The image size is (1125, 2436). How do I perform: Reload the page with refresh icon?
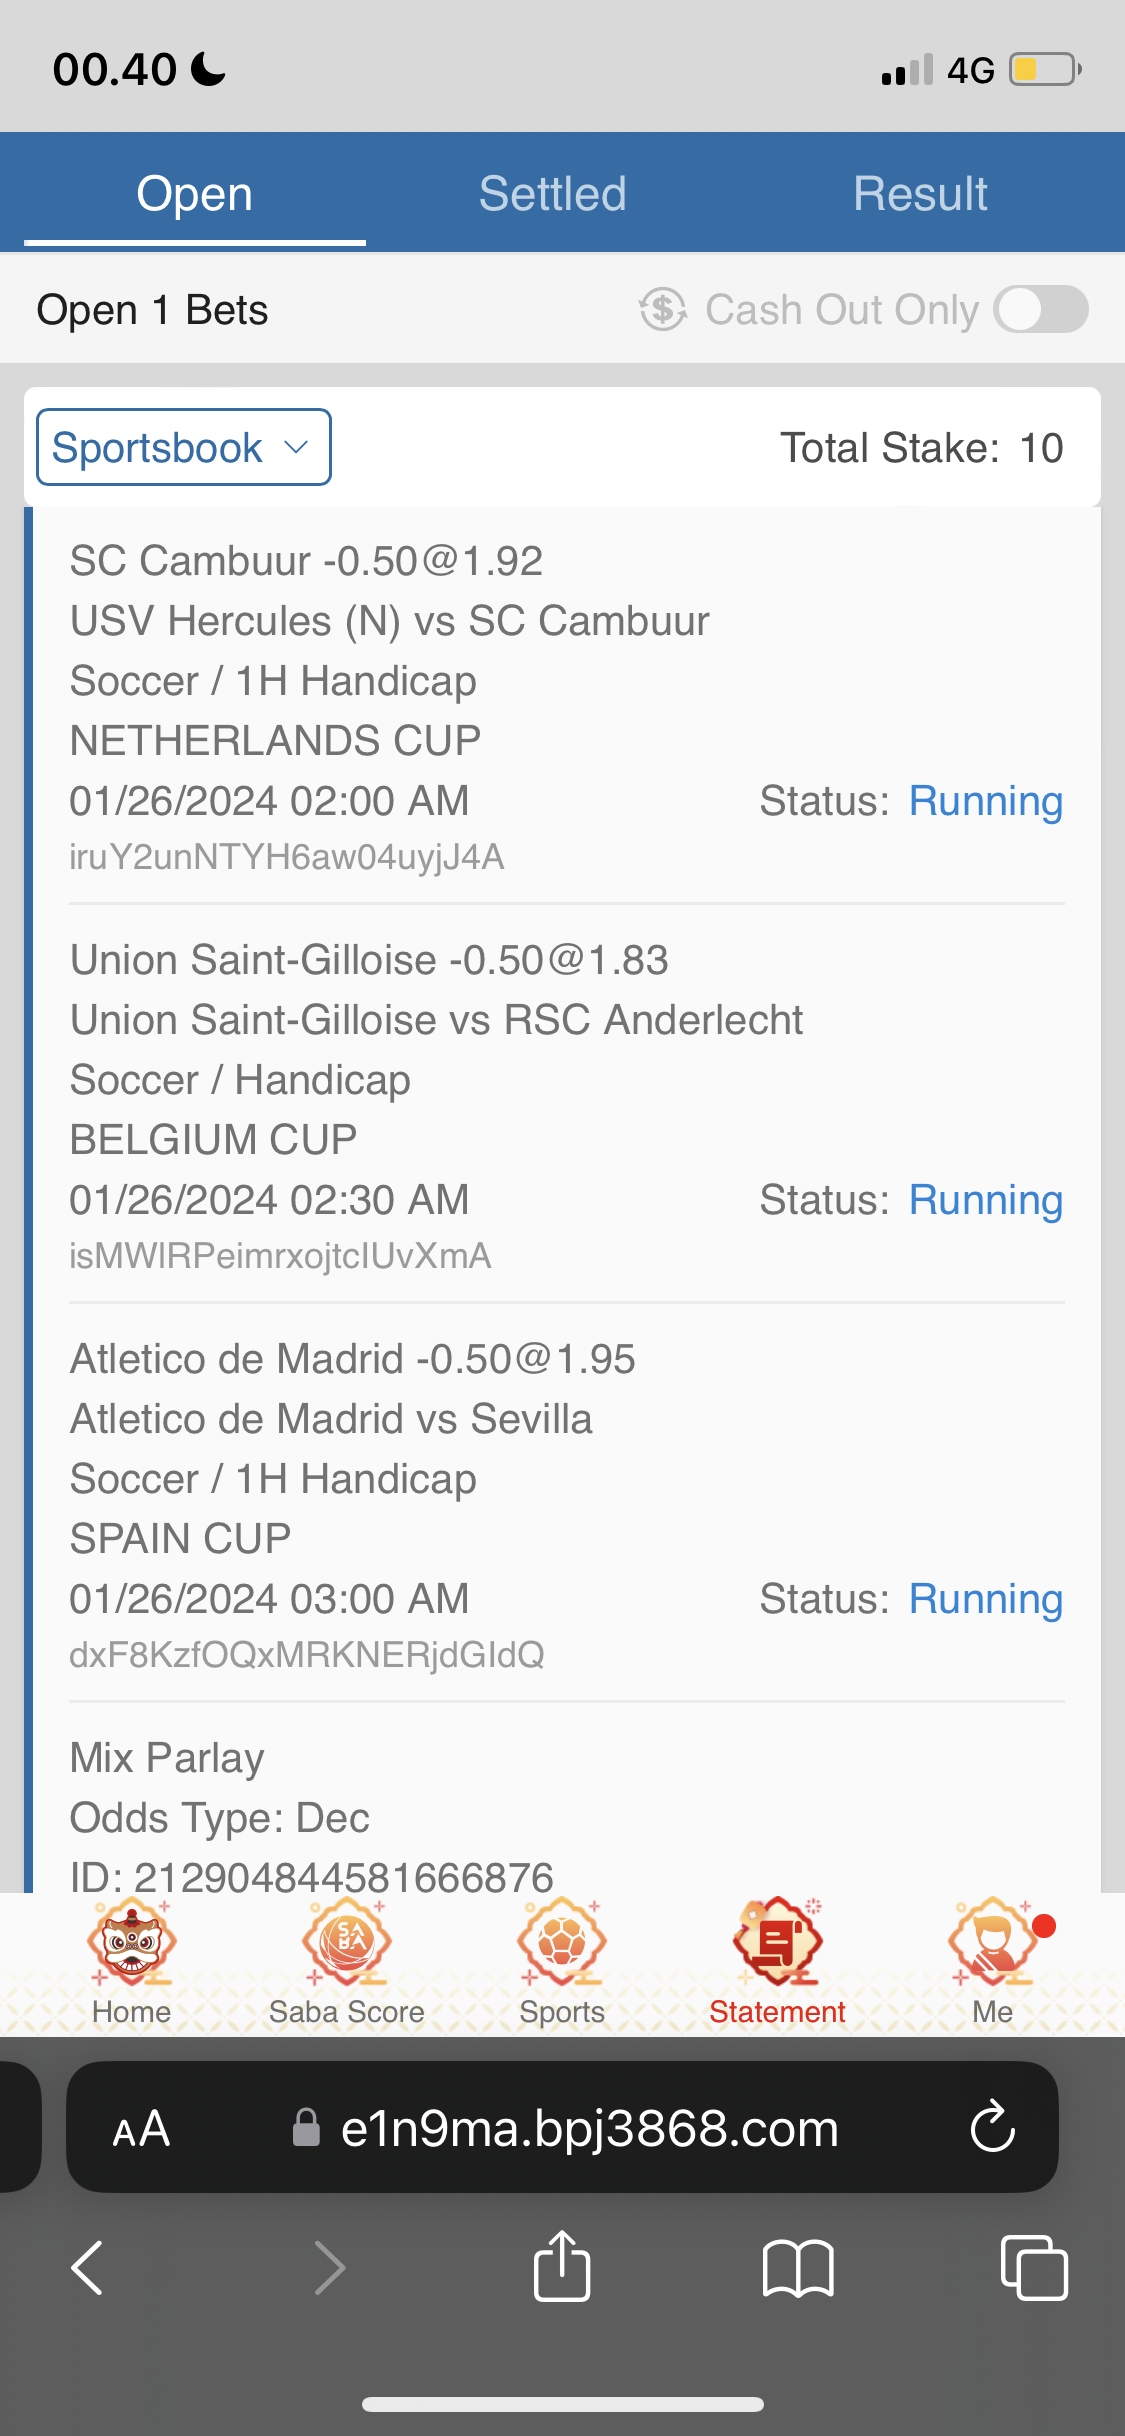click(x=993, y=2127)
